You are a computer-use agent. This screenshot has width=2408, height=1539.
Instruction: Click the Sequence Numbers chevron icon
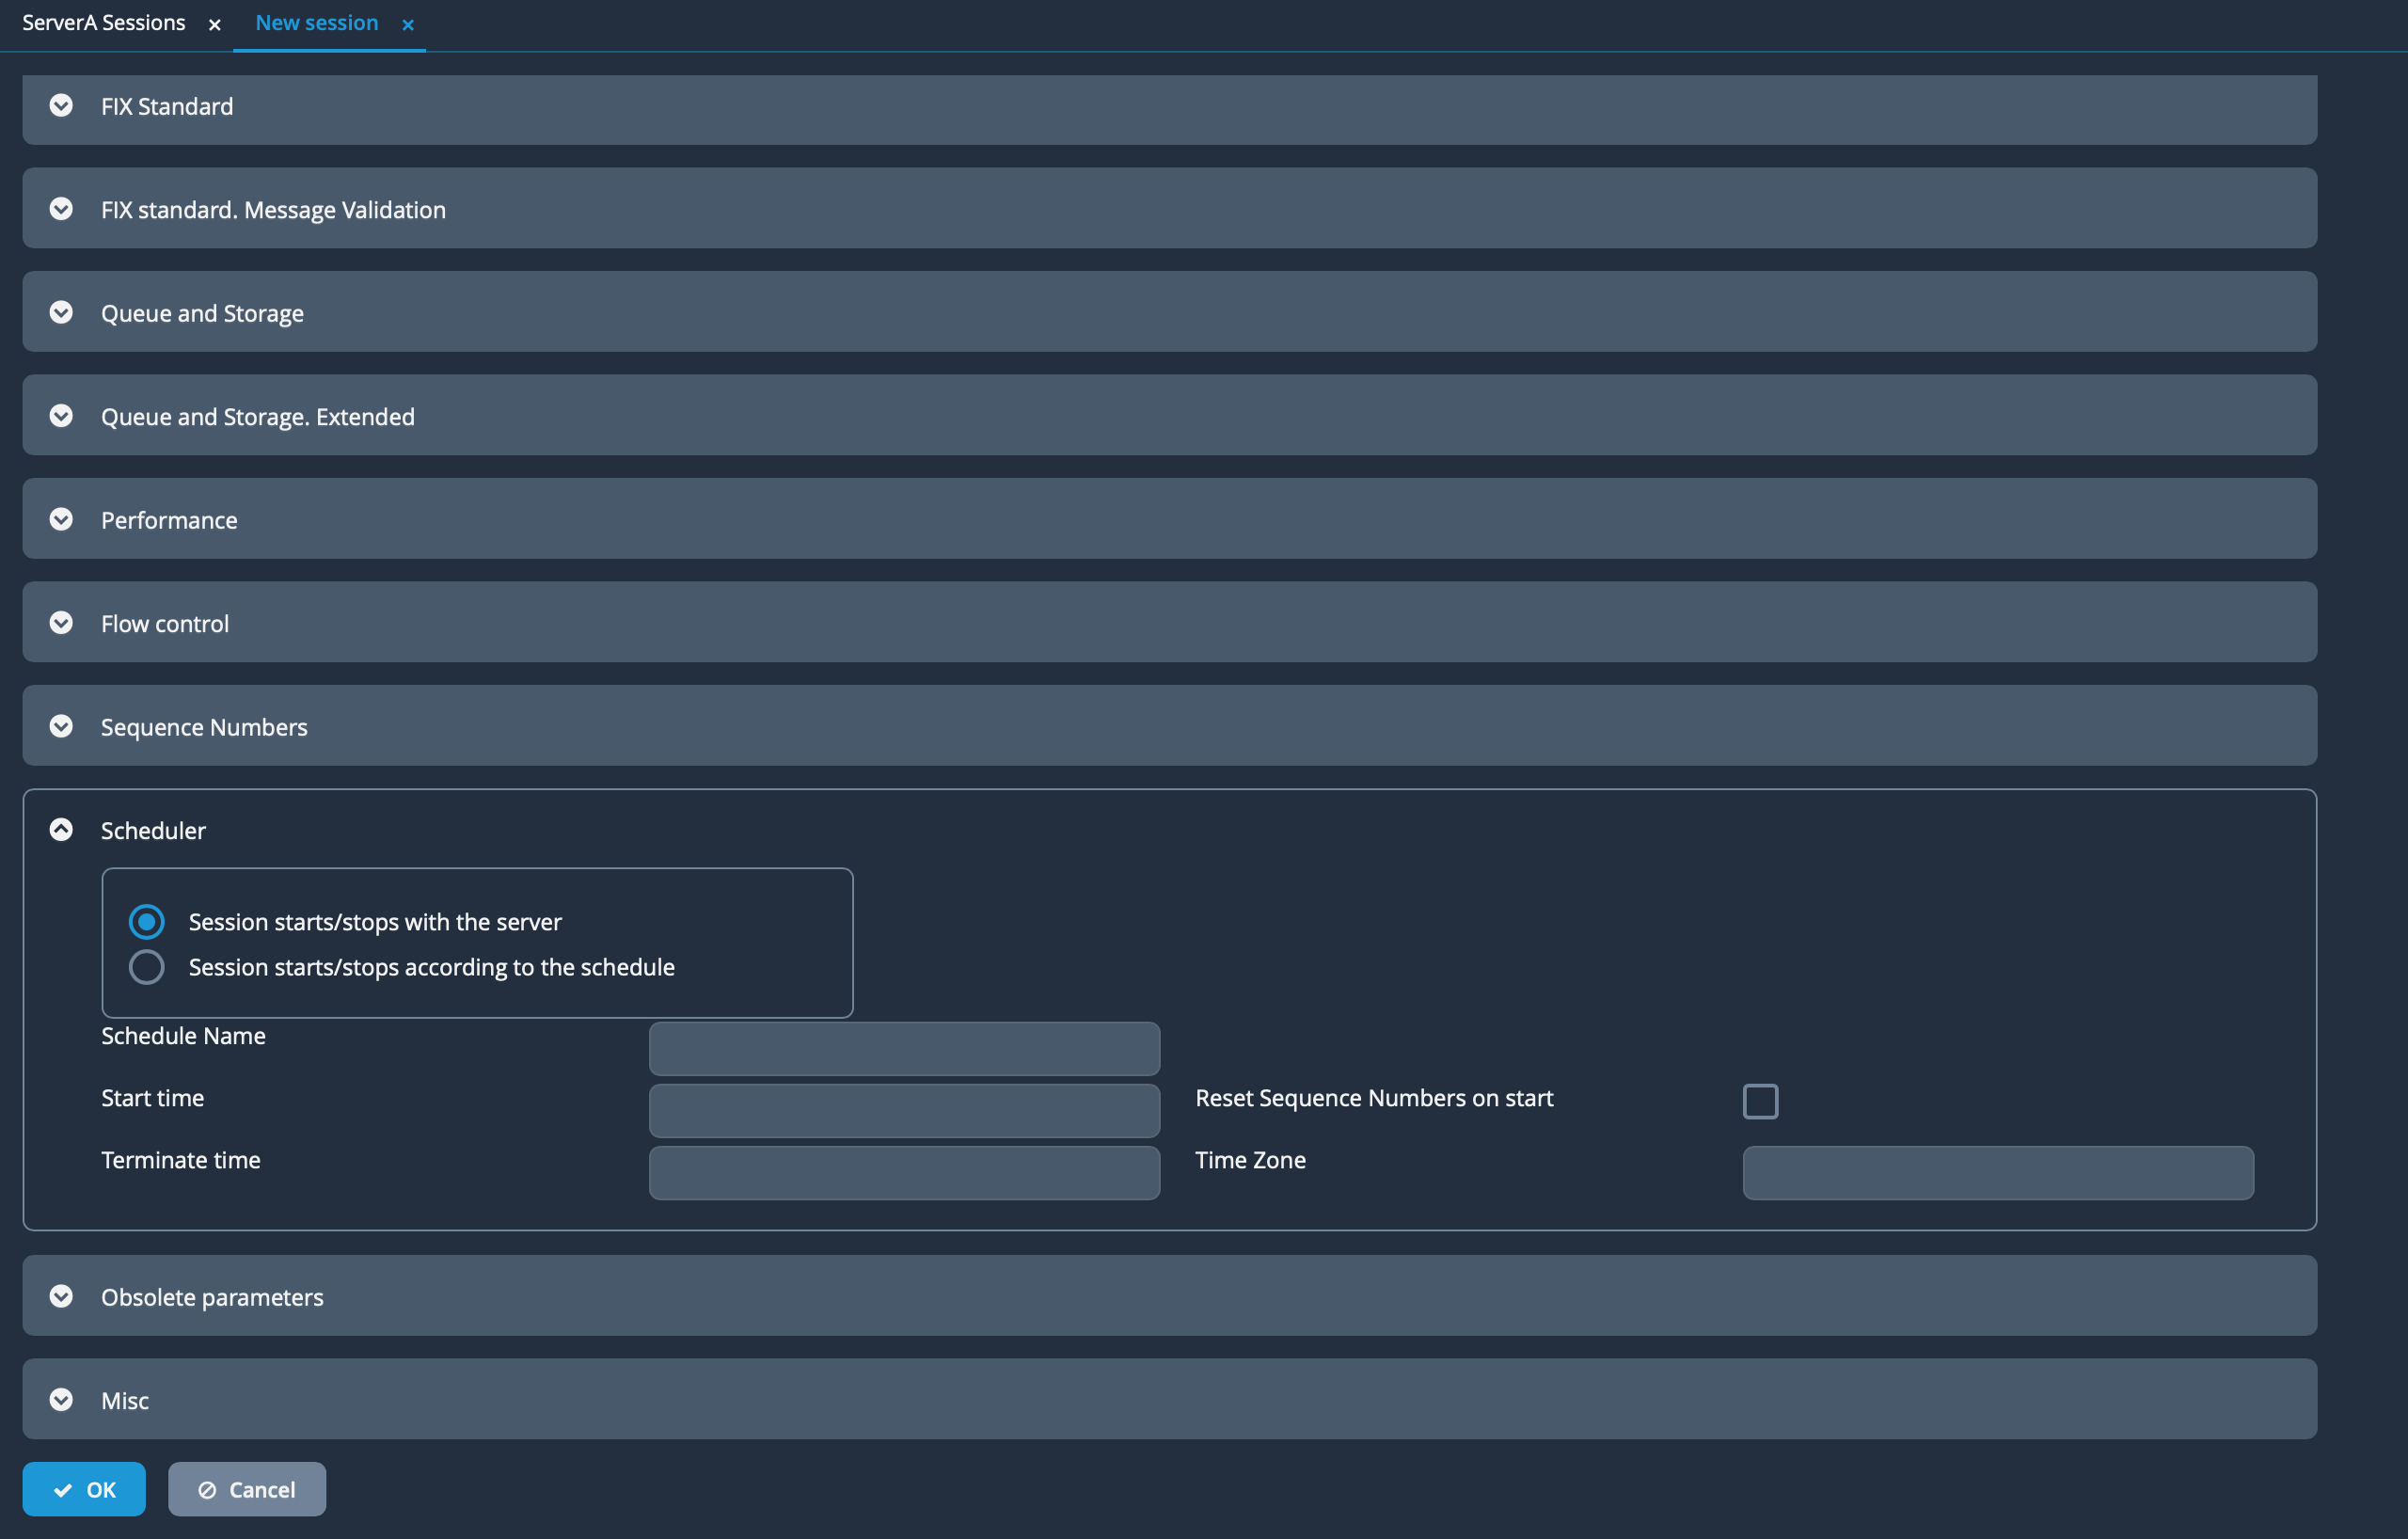pos(61,727)
